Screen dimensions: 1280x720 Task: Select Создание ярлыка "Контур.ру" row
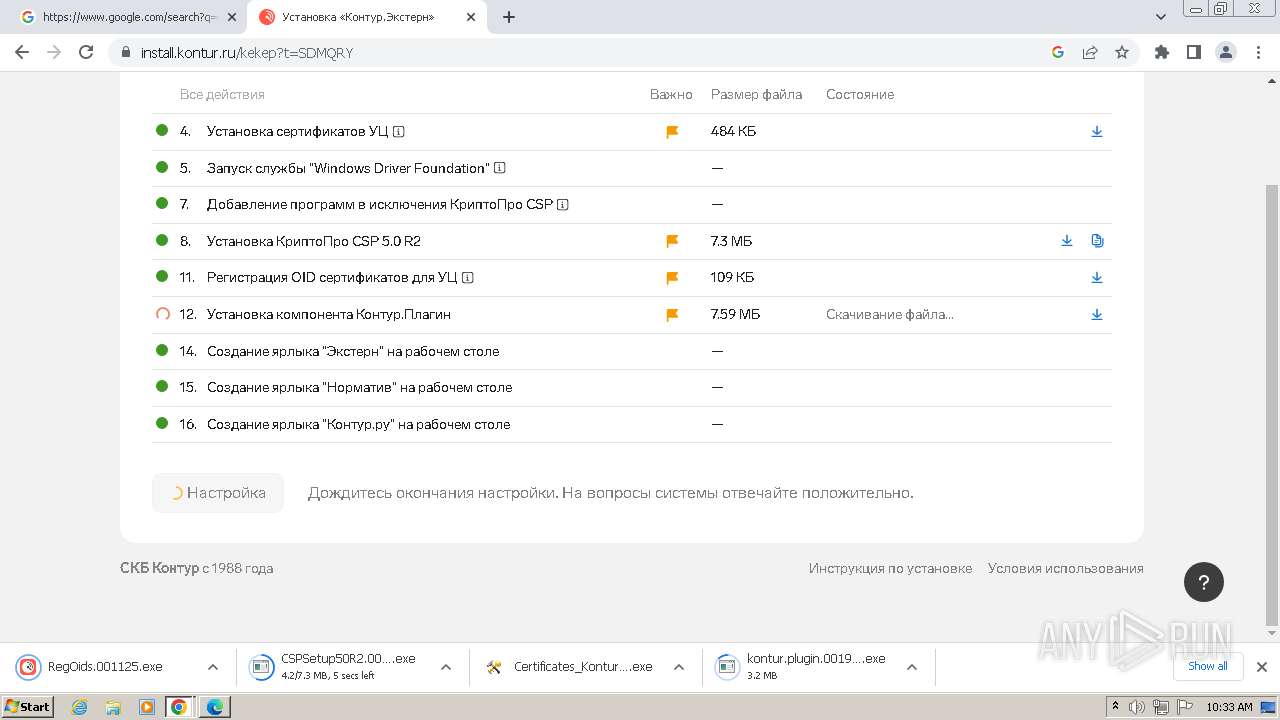(632, 424)
